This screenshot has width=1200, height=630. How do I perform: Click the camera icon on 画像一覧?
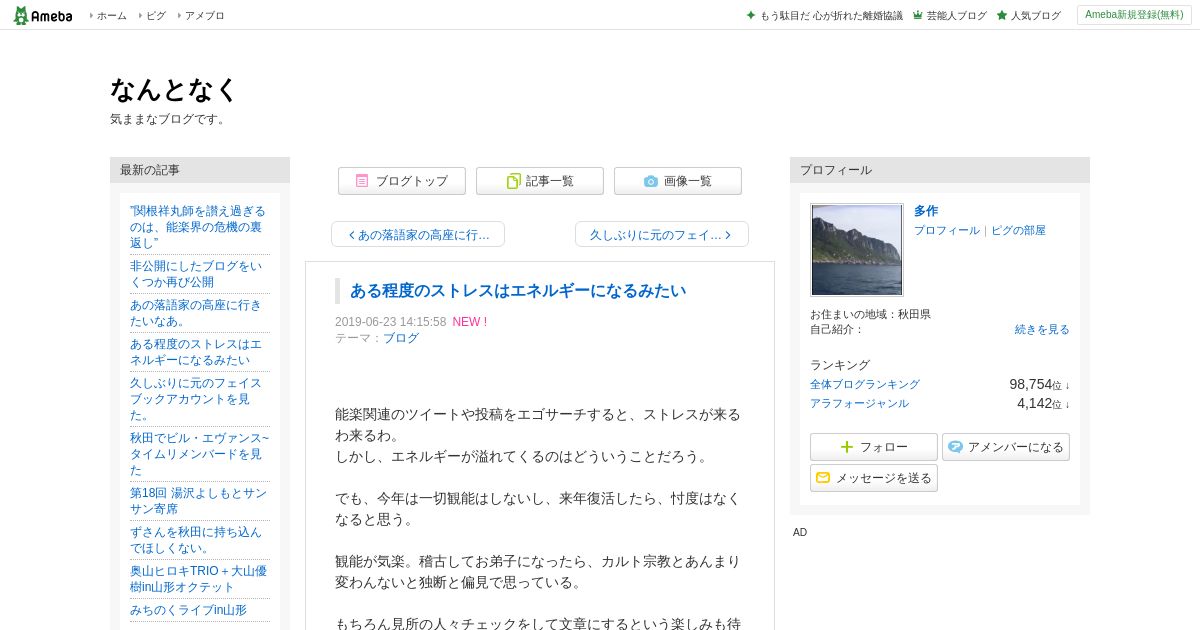(651, 181)
